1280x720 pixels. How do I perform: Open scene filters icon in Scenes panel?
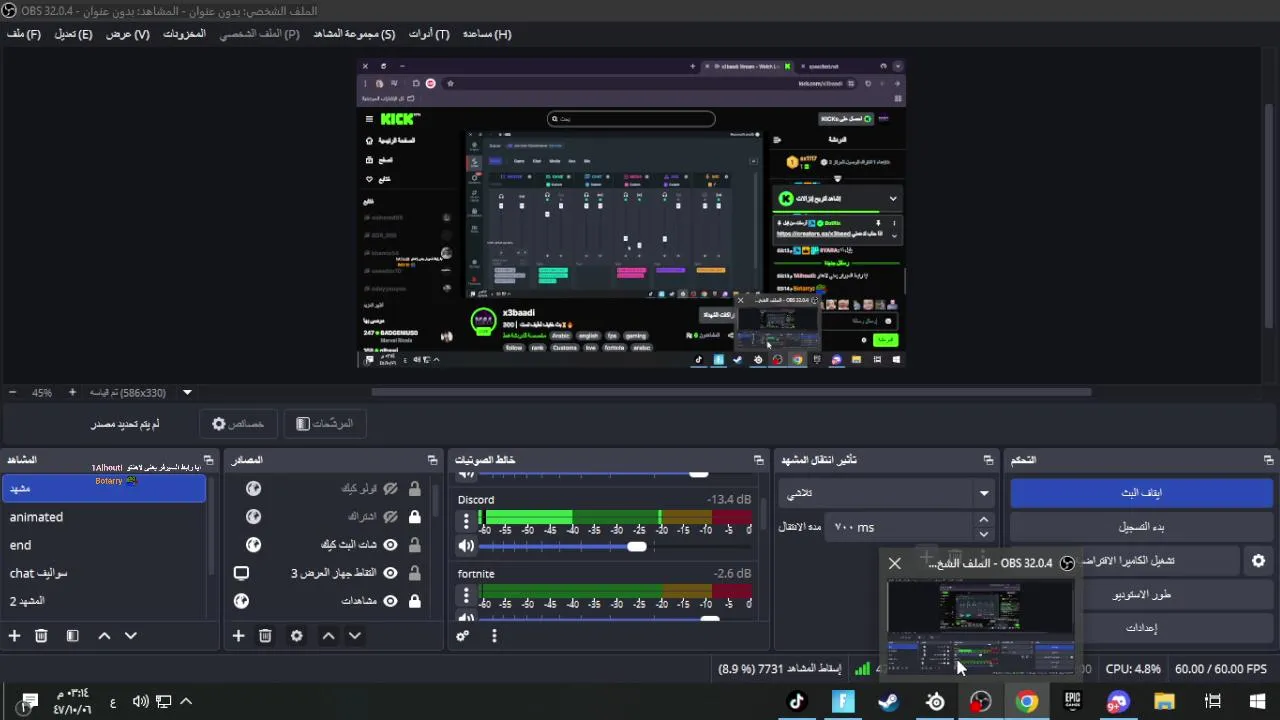[x=72, y=636]
